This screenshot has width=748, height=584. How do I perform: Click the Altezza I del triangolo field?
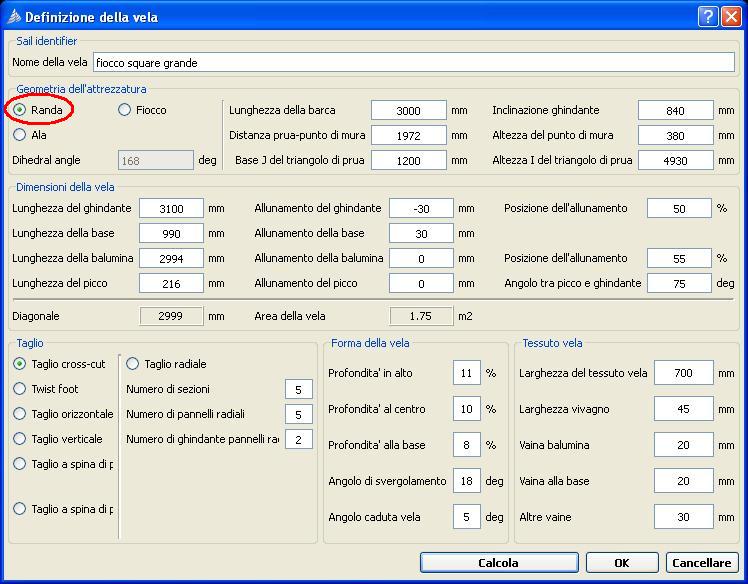click(x=675, y=160)
